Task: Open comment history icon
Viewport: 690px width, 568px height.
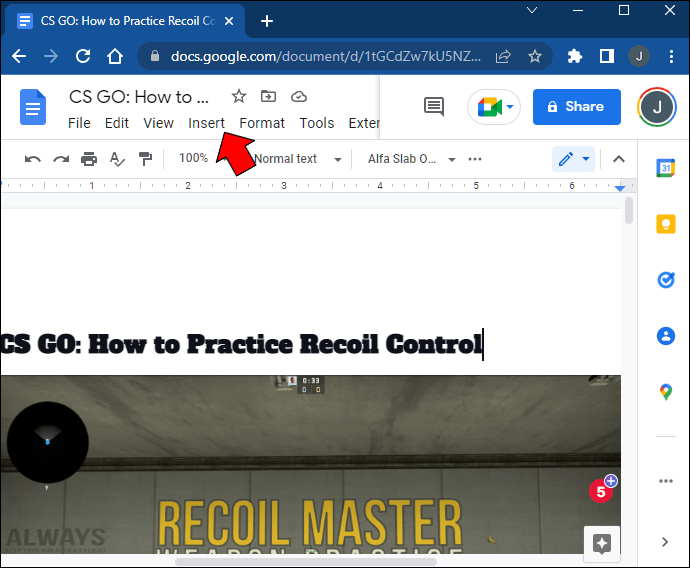Action: (x=434, y=106)
